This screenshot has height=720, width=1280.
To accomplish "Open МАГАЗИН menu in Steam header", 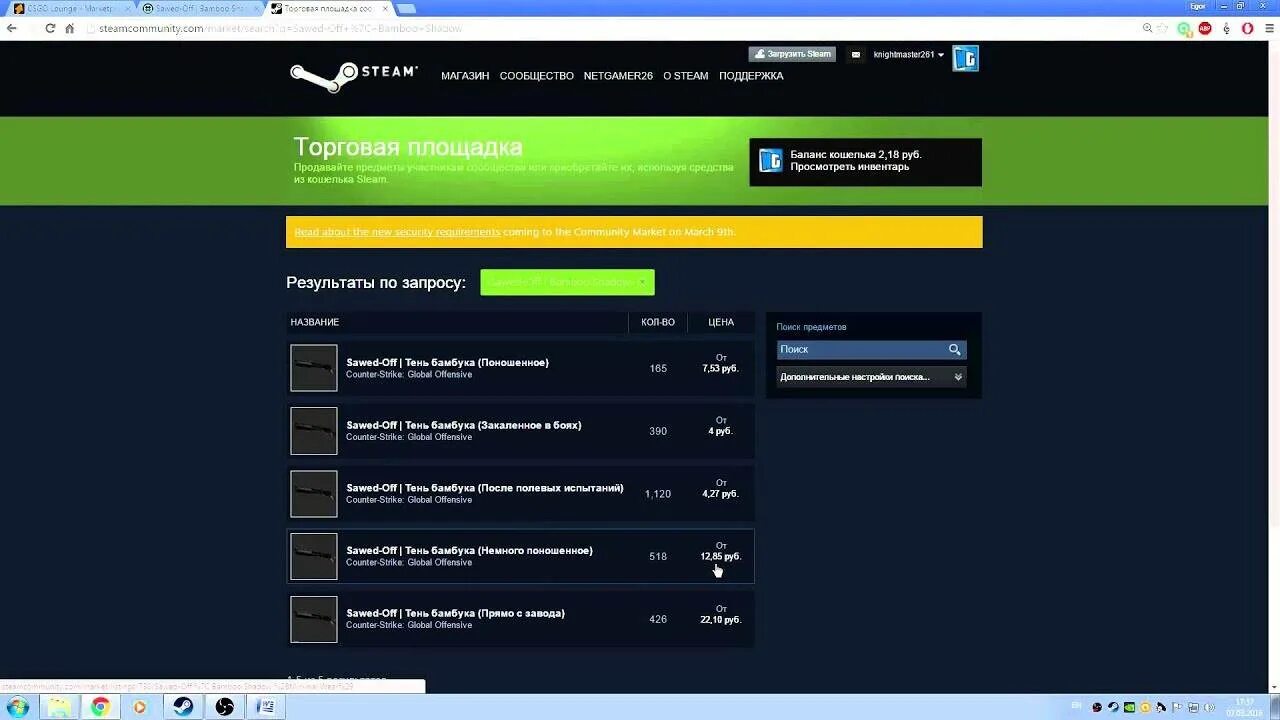I will [465, 76].
